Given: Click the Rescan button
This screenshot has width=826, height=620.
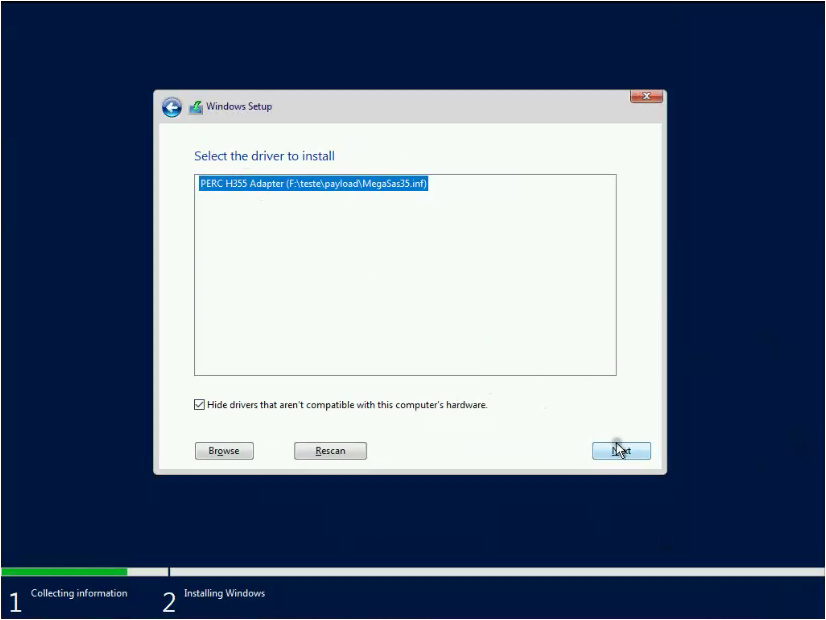Looking at the screenshot, I should click(330, 450).
